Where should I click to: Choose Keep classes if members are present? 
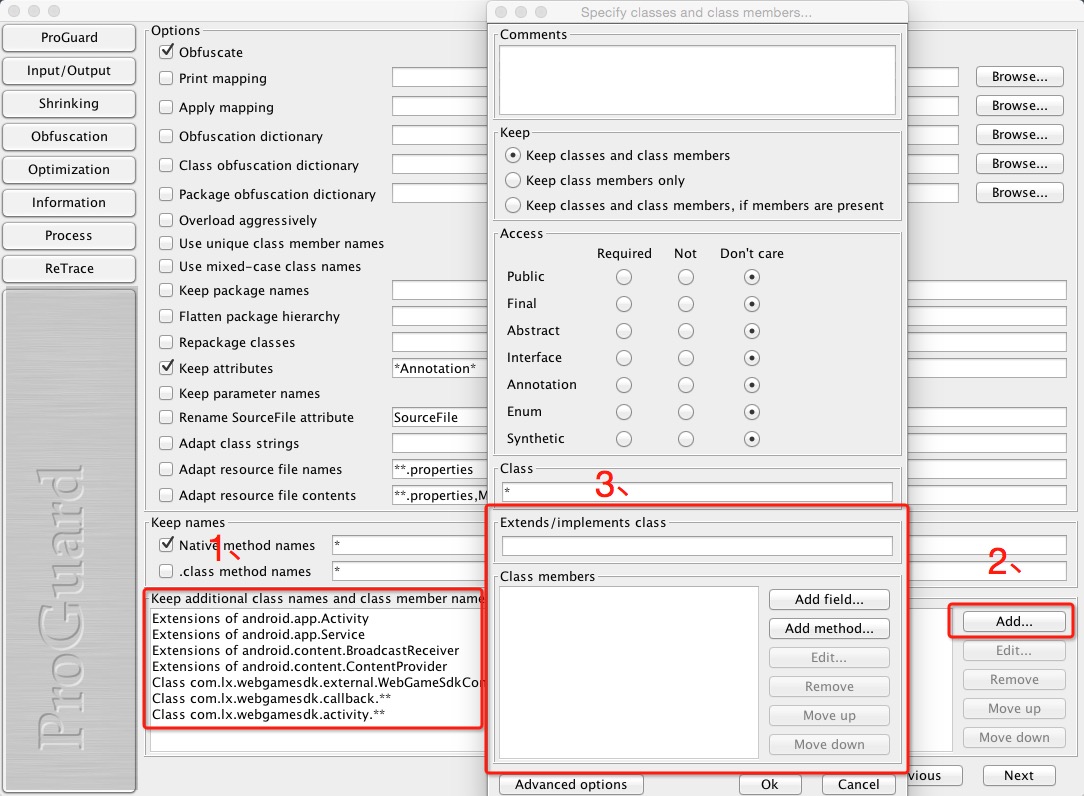tap(513, 205)
